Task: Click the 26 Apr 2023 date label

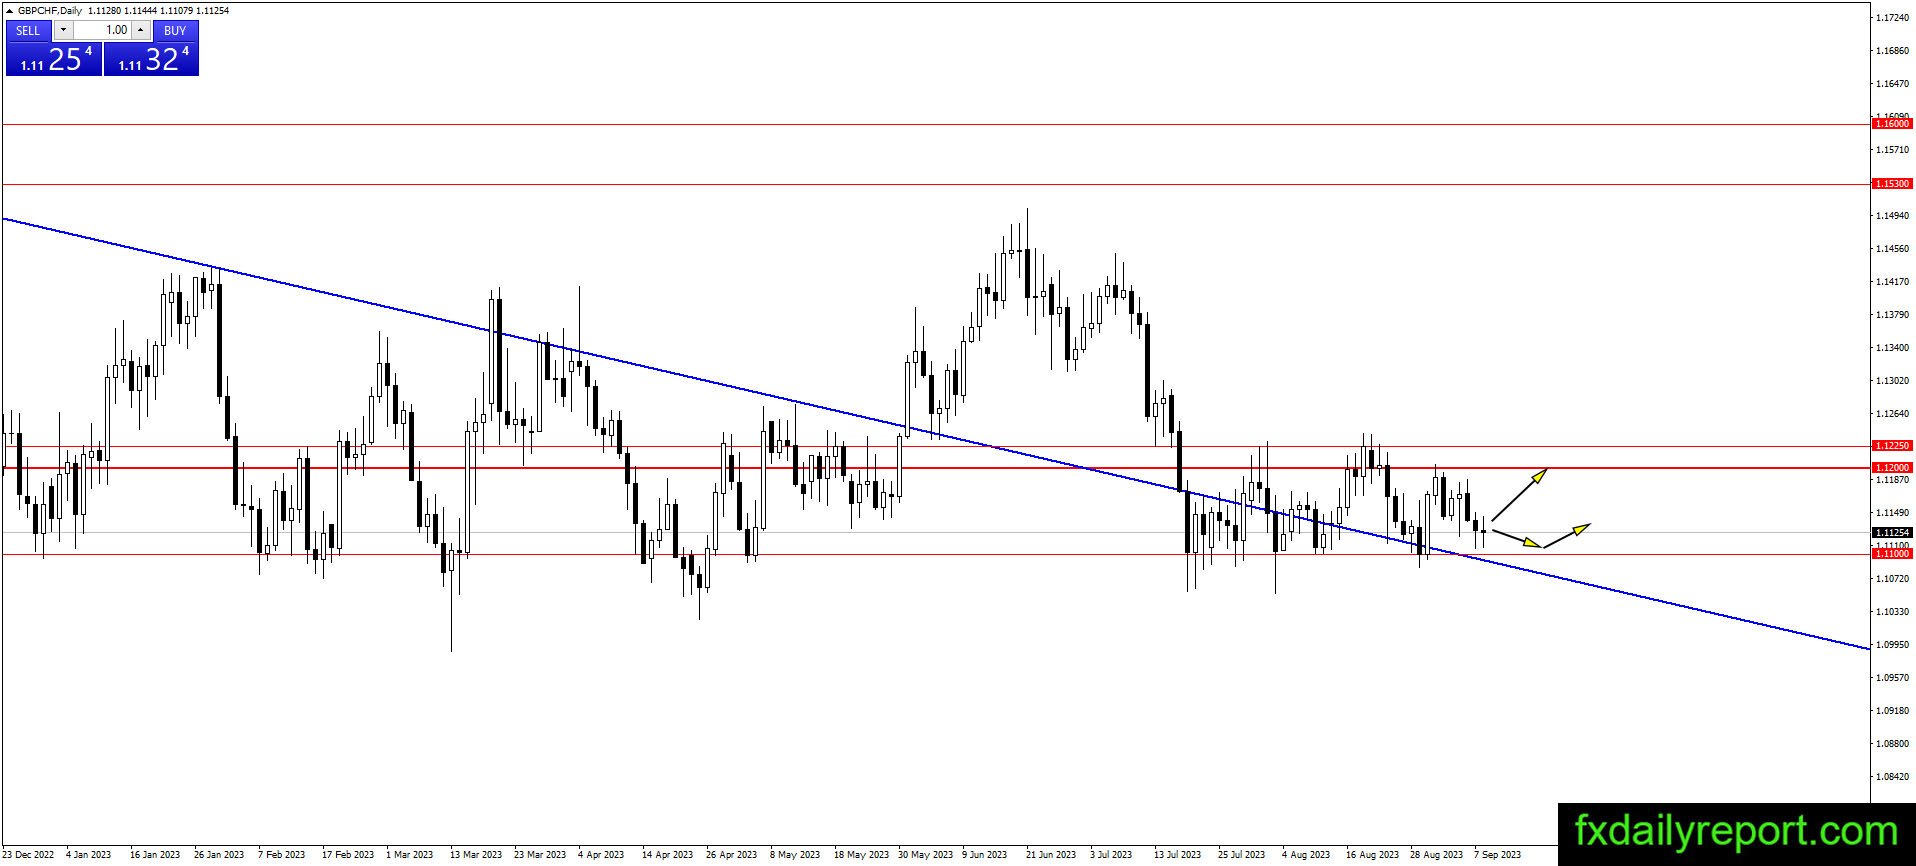Action: click(731, 855)
